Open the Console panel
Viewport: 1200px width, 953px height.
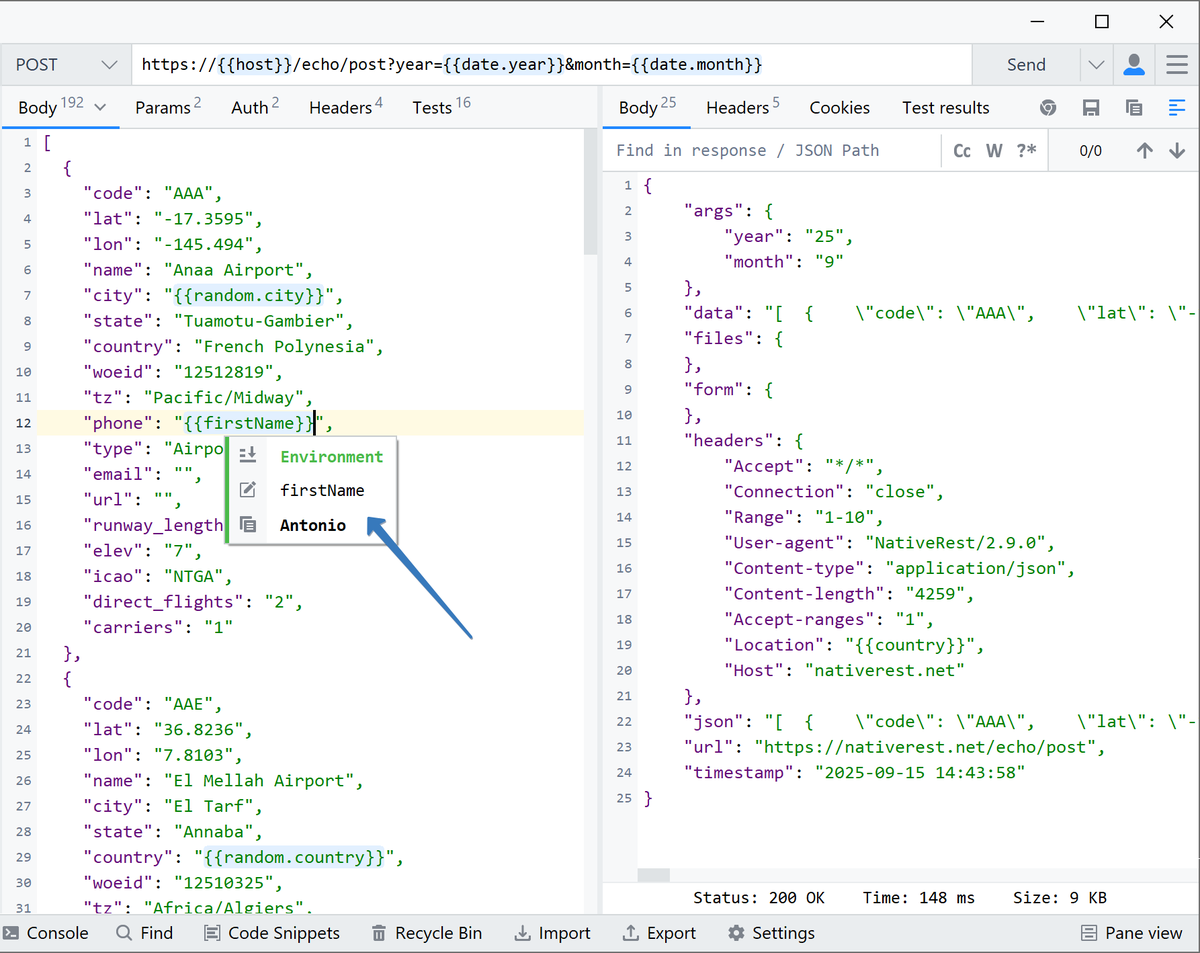(x=46, y=933)
